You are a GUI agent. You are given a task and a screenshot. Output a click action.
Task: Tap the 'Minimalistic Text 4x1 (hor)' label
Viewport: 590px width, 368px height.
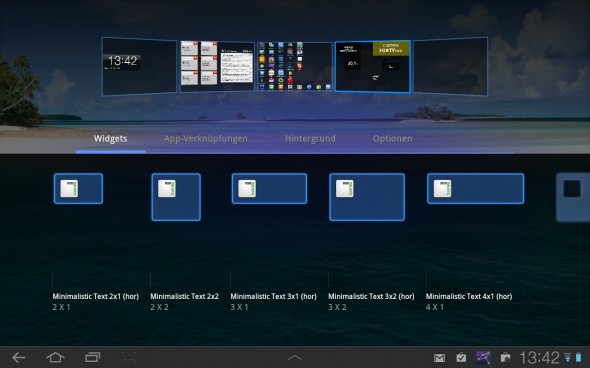pyautogui.click(x=469, y=296)
